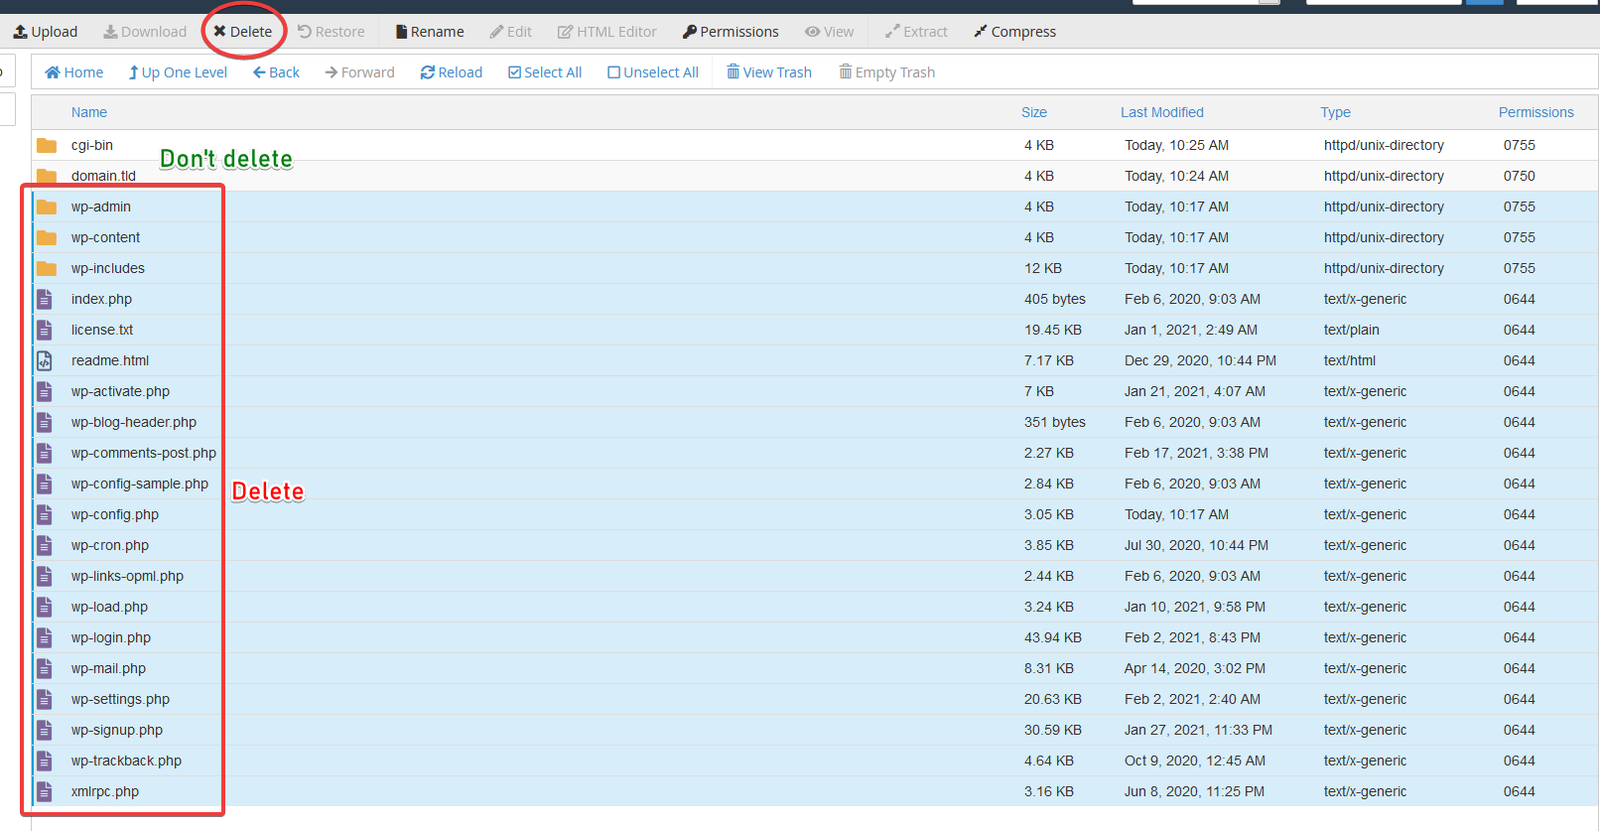
Task: Click the wp-trackback.php file icon
Action: pyautogui.click(x=45, y=761)
